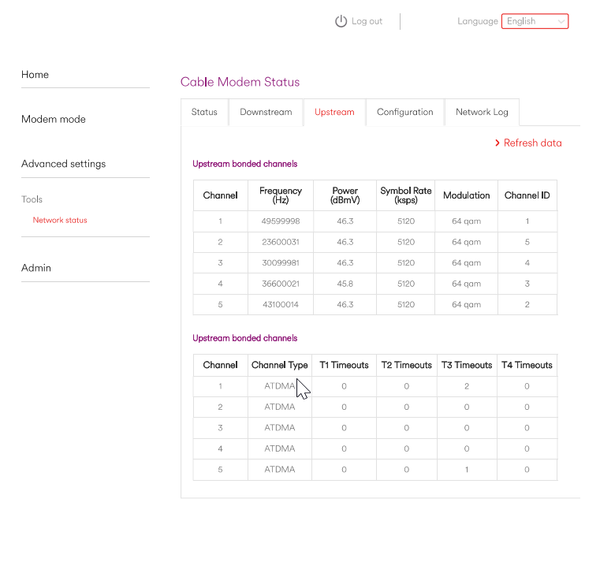Click the Refresh data link
The height and width of the screenshot is (565, 600).
532,143
